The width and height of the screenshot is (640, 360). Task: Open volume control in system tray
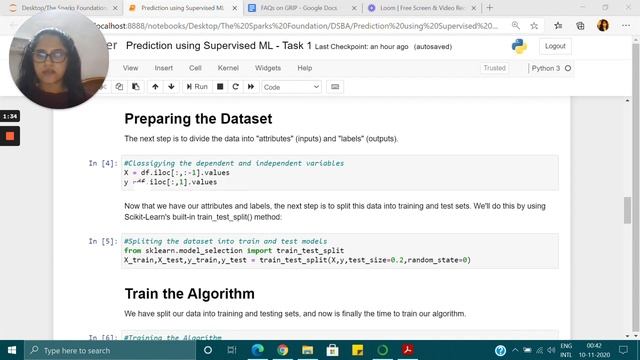pyautogui.click(x=551, y=350)
